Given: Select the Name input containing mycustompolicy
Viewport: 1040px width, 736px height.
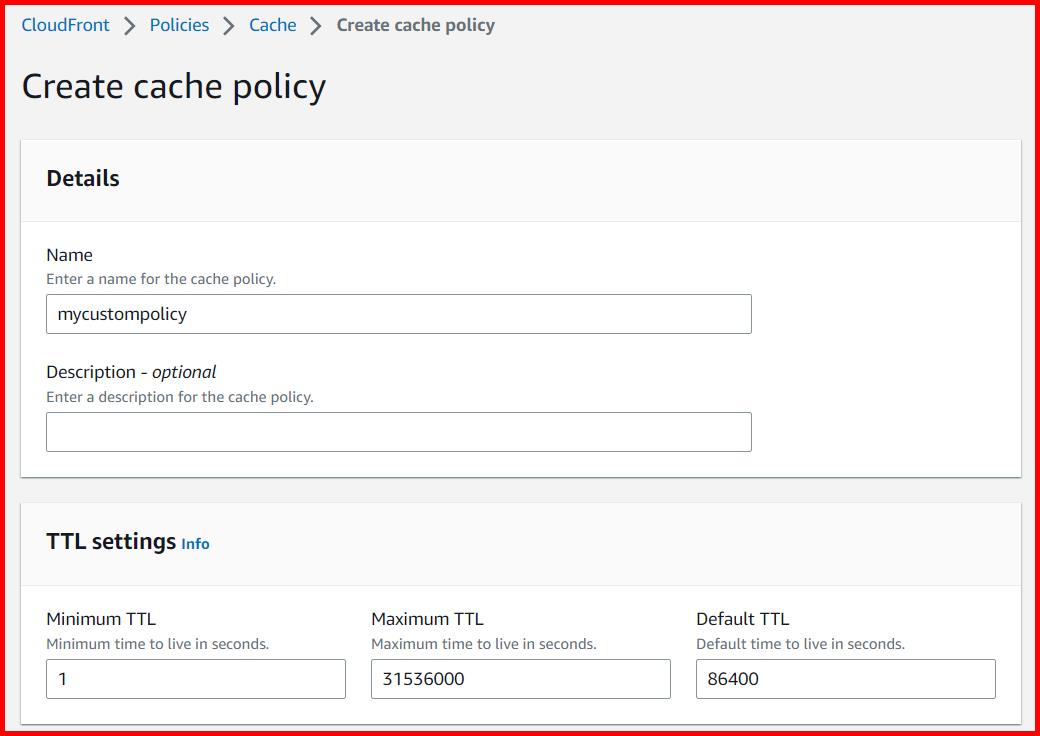Looking at the screenshot, I should point(399,314).
